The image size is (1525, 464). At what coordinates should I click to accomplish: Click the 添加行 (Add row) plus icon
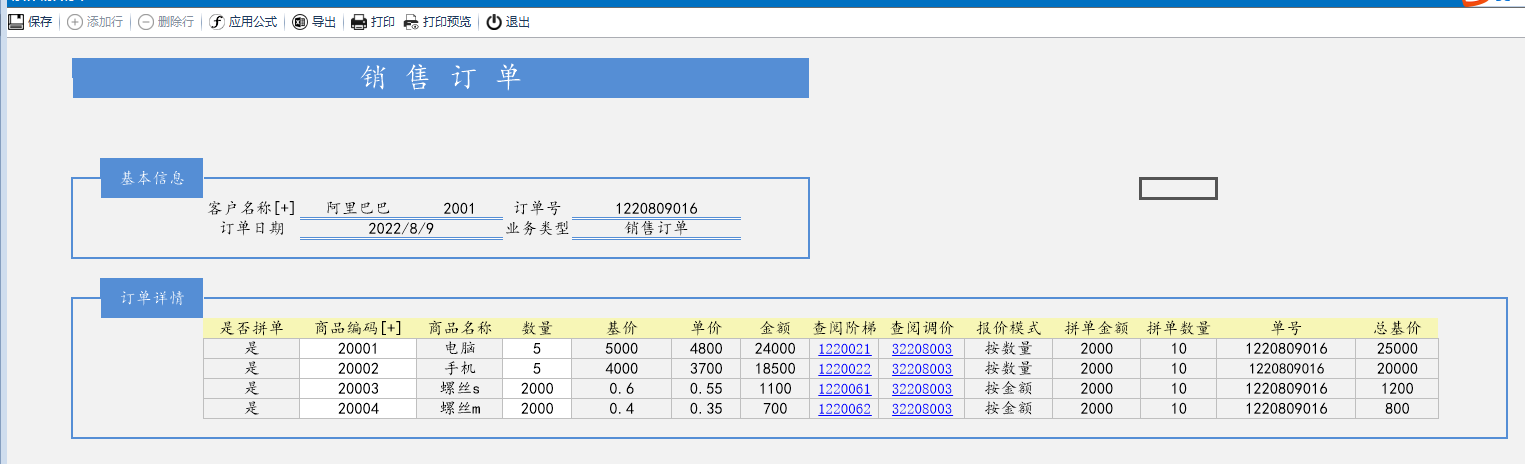(x=75, y=22)
